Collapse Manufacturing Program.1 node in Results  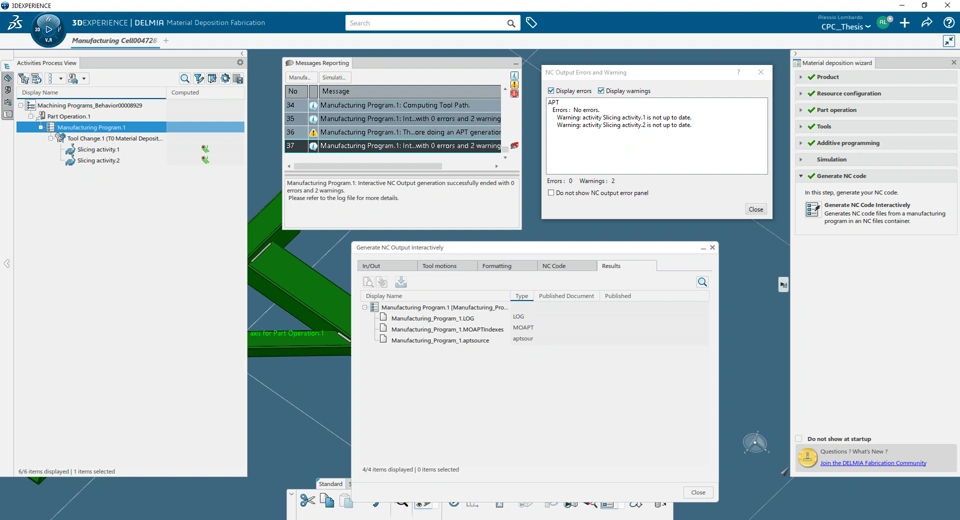pos(365,307)
